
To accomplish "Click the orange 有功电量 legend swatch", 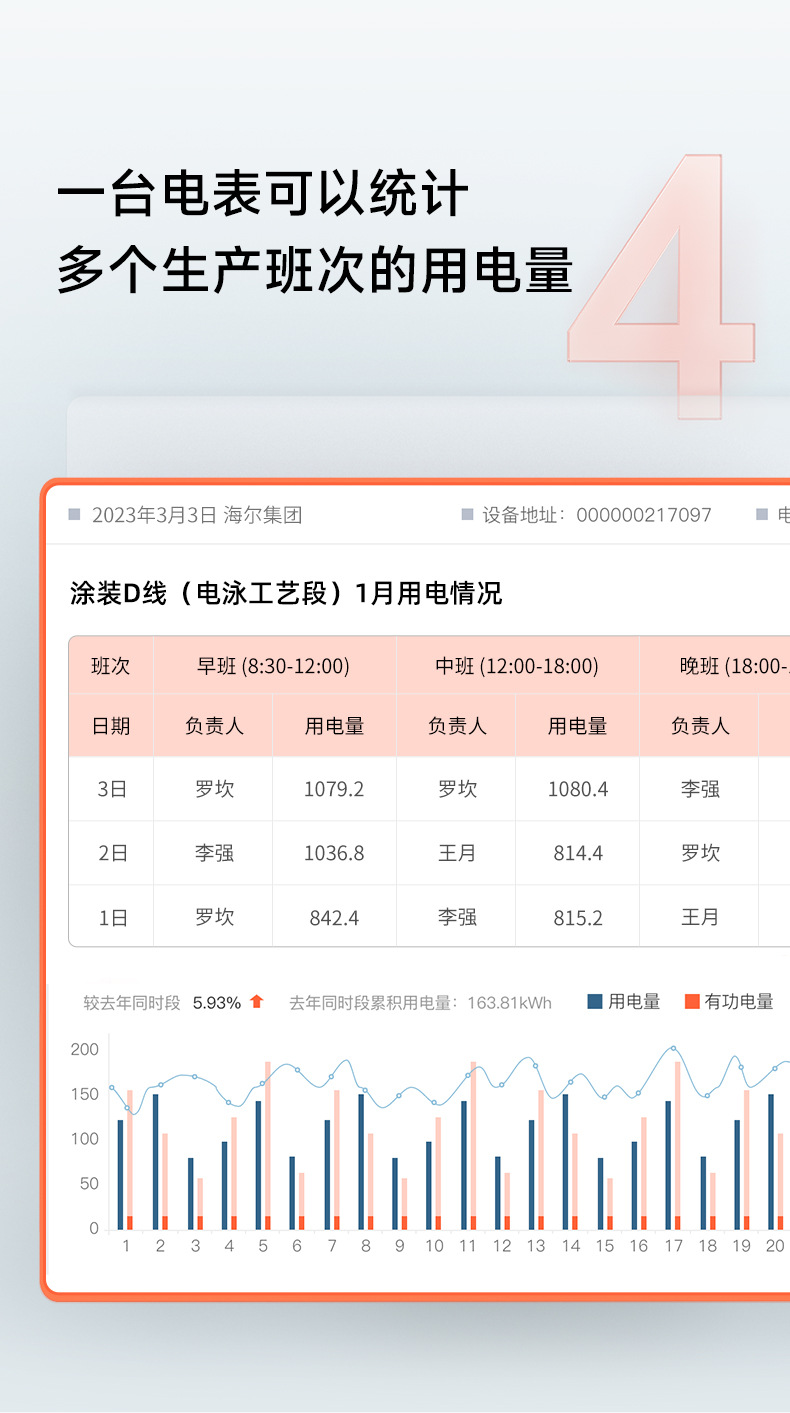I will [x=692, y=1001].
